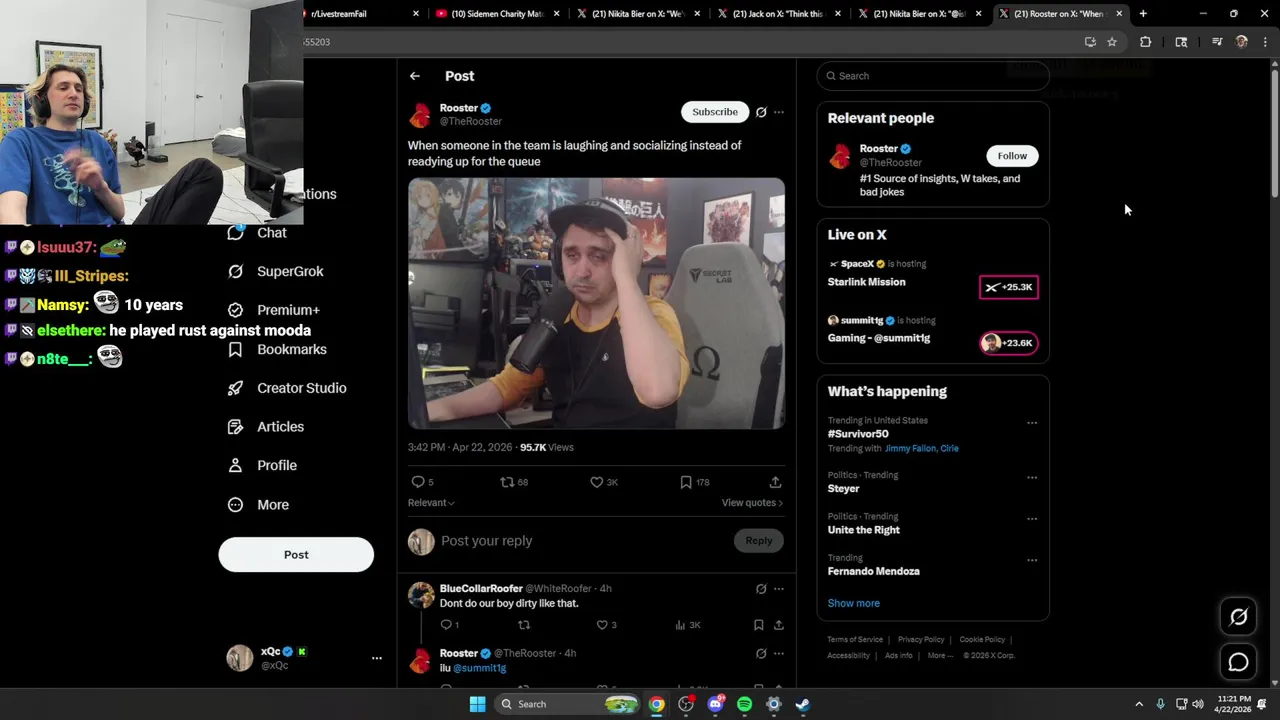The height and width of the screenshot is (720, 1280).
Task: Open the Messages floating chat button
Action: pos(1238,662)
